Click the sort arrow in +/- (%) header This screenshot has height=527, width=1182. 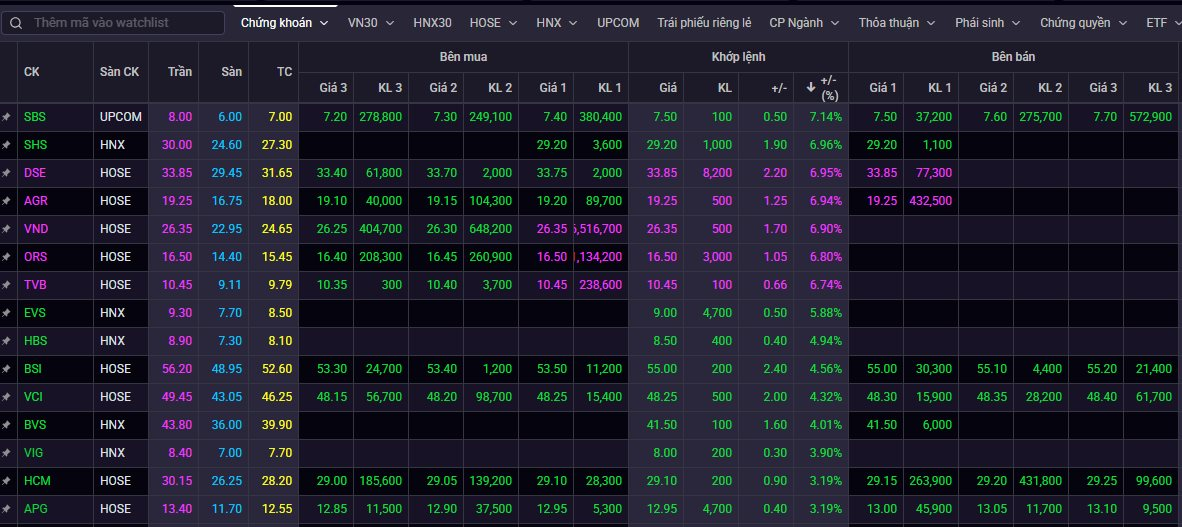pos(809,88)
